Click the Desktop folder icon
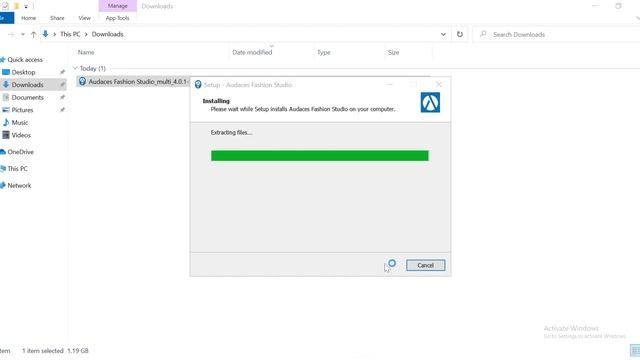The image size is (640, 360). 6,72
